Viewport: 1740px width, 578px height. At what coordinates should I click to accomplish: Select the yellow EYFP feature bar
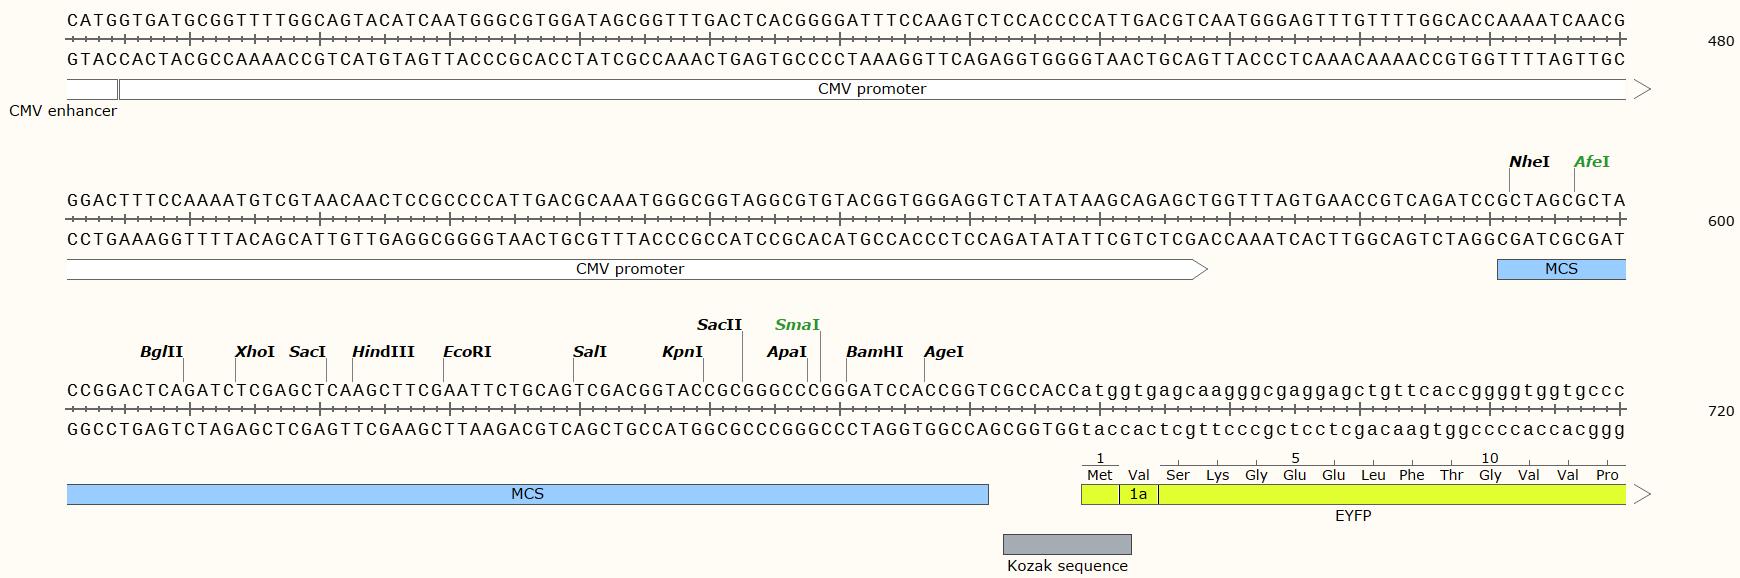tap(1390, 494)
